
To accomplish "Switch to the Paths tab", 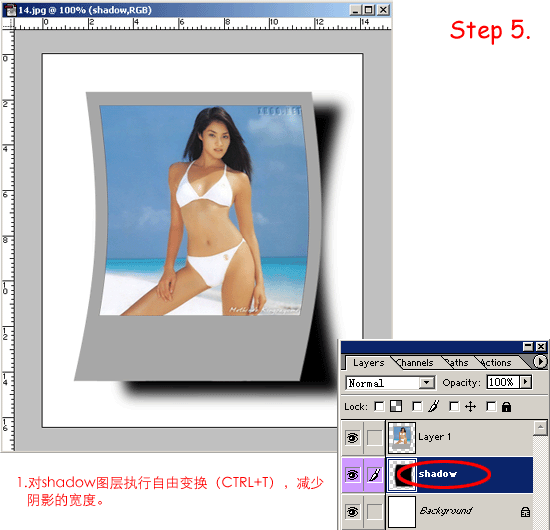I will (x=457, y=362).
